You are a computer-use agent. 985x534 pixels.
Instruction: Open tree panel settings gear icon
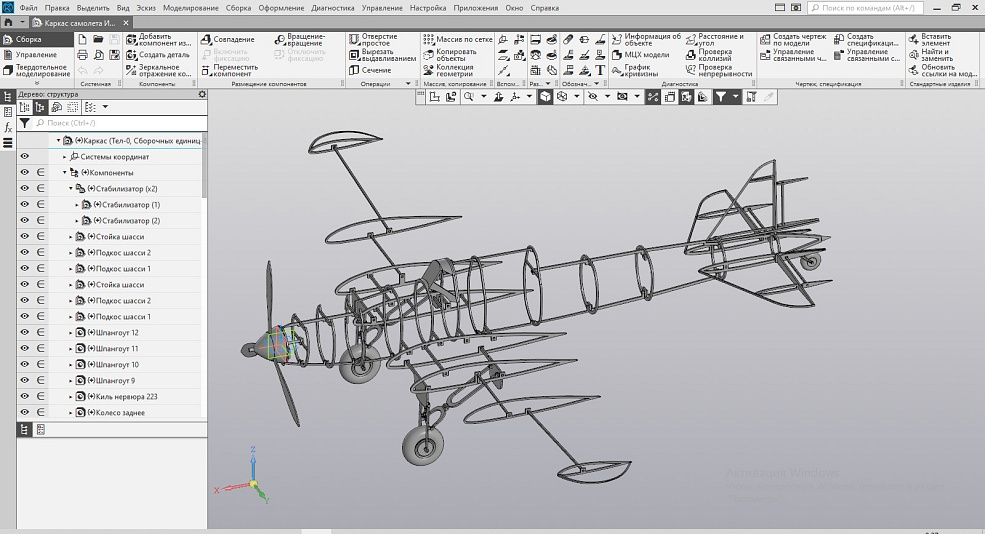click(x=202, y=94)
